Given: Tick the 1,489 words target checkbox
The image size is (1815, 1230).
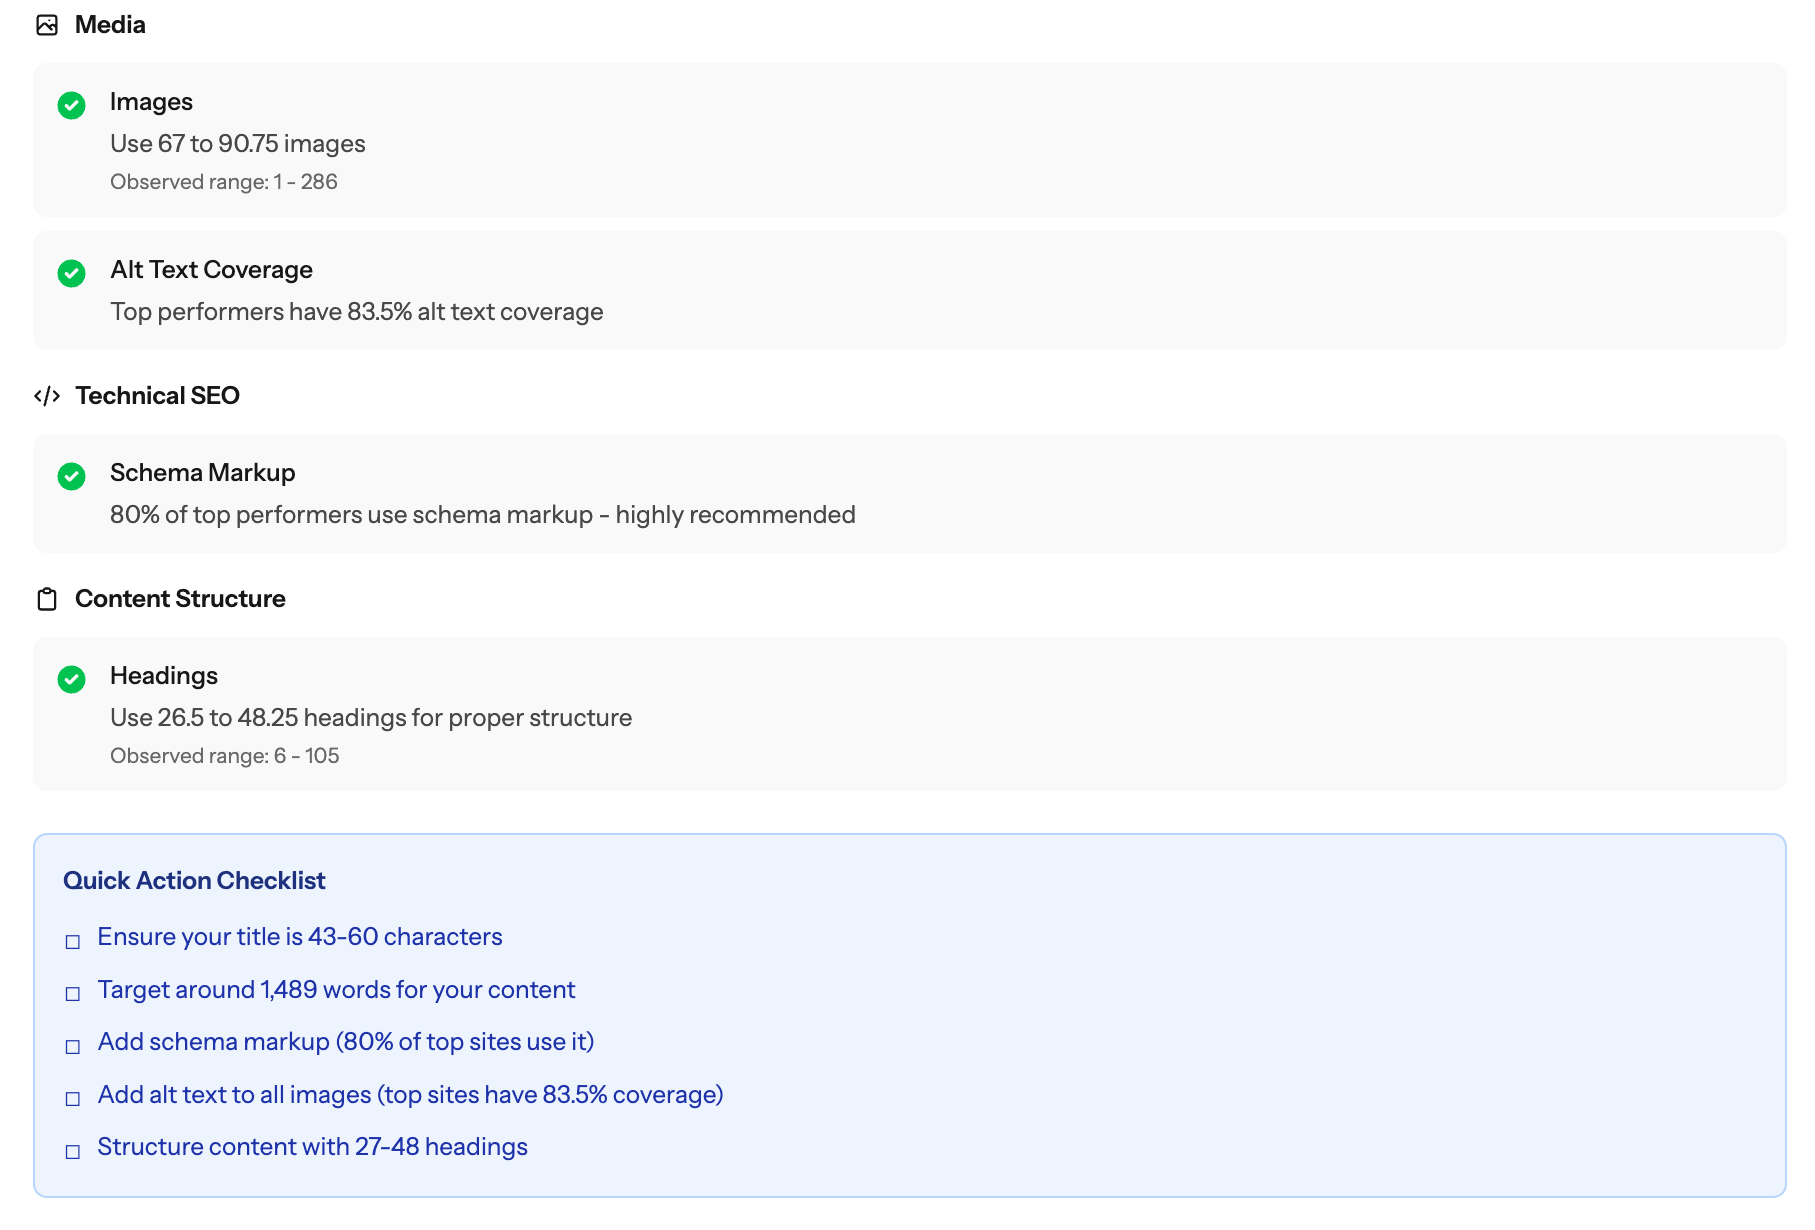Looking at the screenshot, I should pos(73,994).
